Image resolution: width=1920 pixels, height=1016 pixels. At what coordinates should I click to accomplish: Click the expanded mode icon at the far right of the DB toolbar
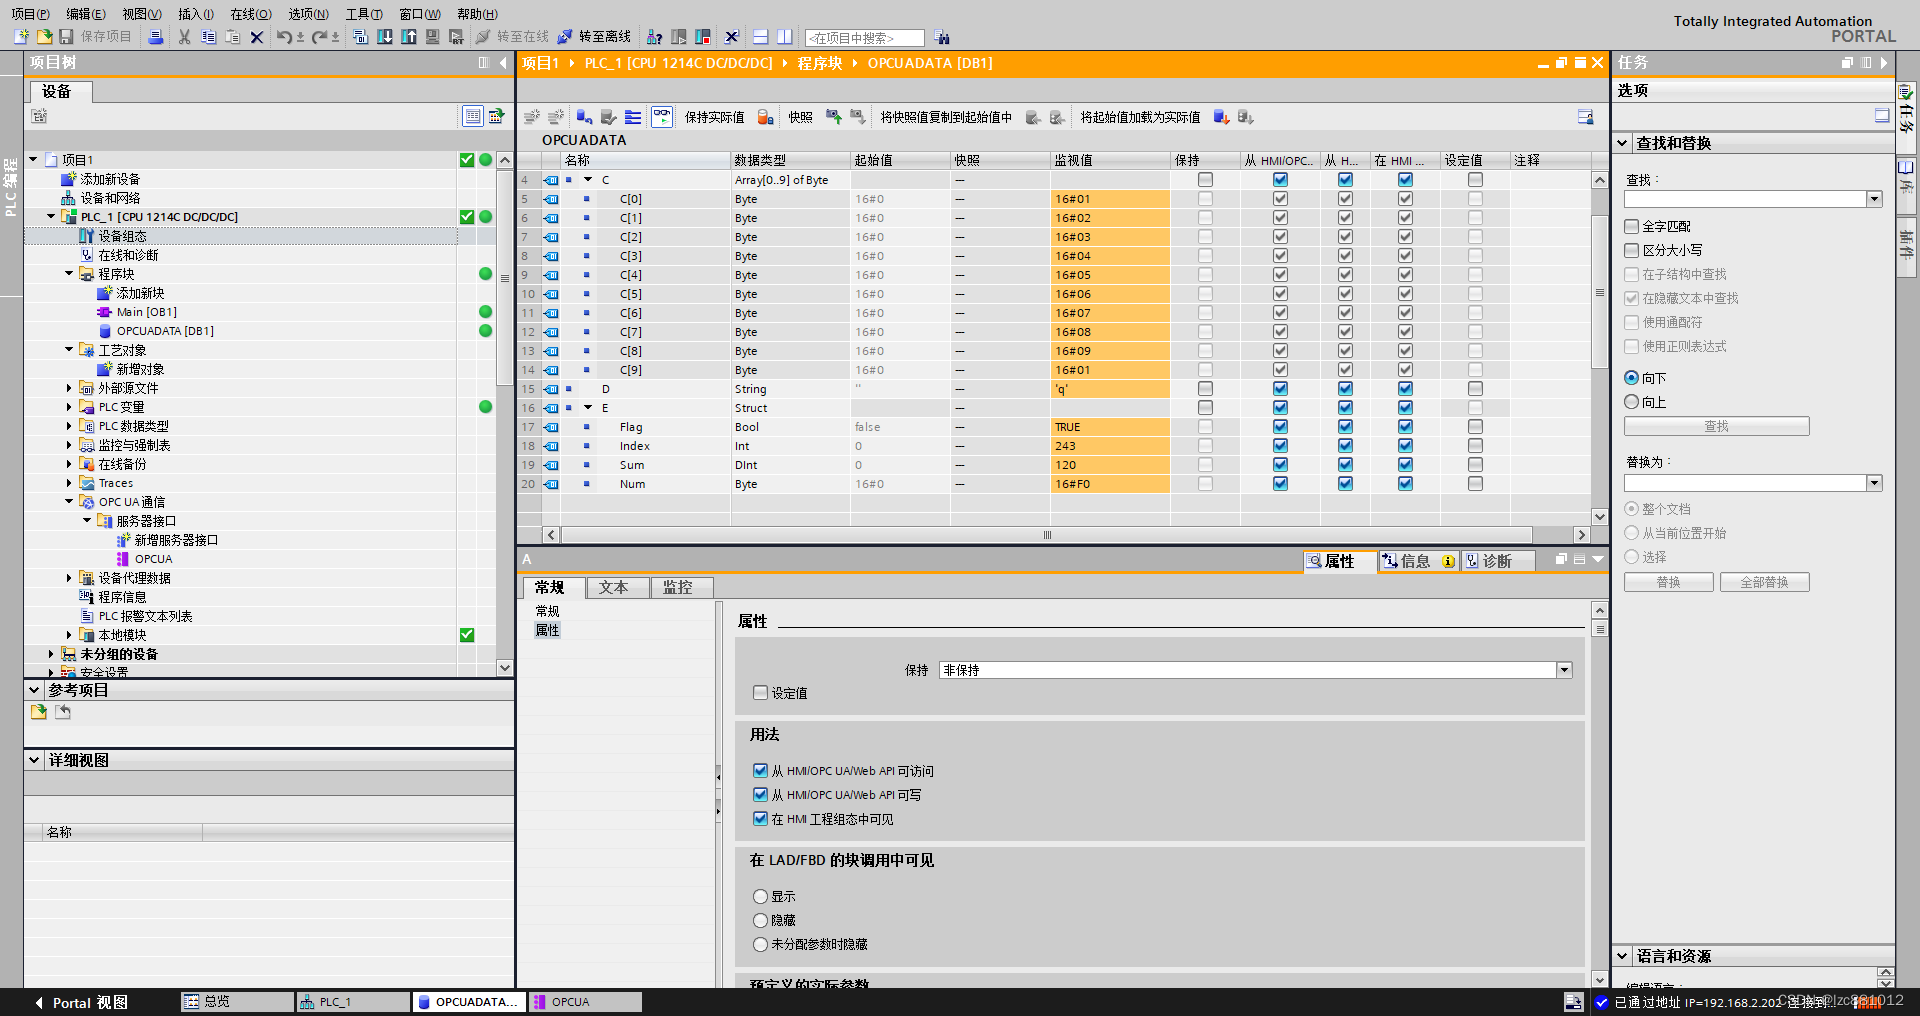tap(1585, 117)
